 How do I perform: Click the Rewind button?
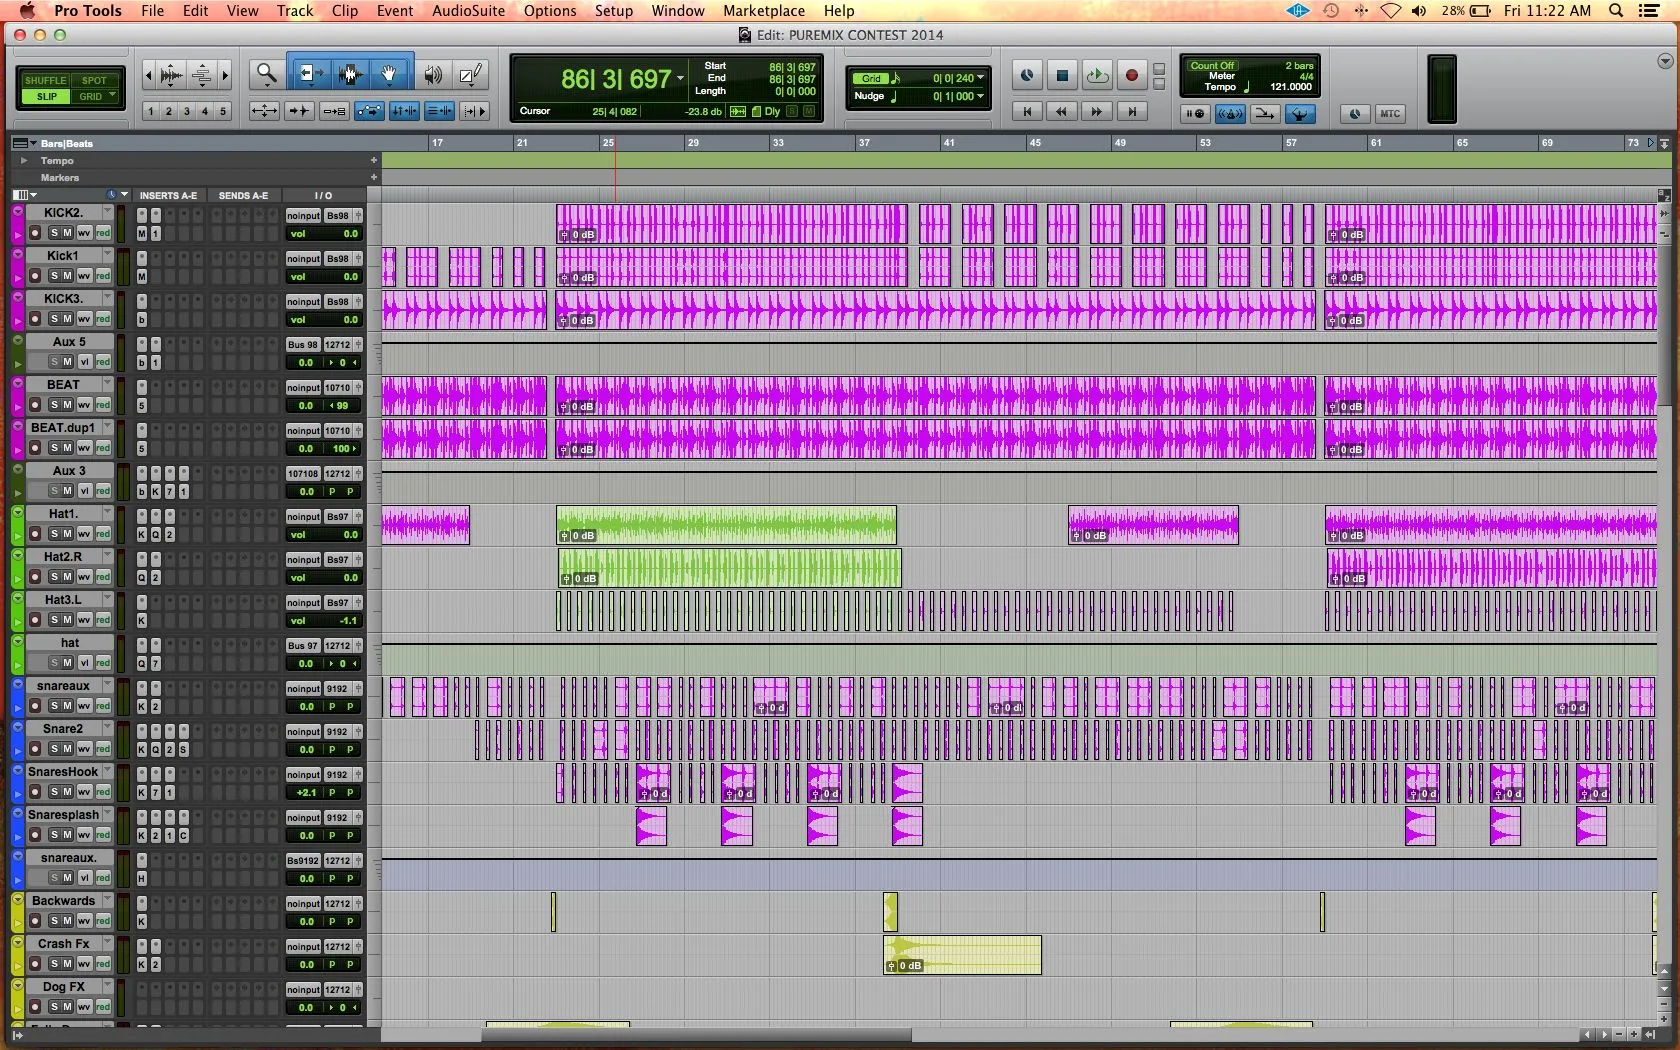1062,112
